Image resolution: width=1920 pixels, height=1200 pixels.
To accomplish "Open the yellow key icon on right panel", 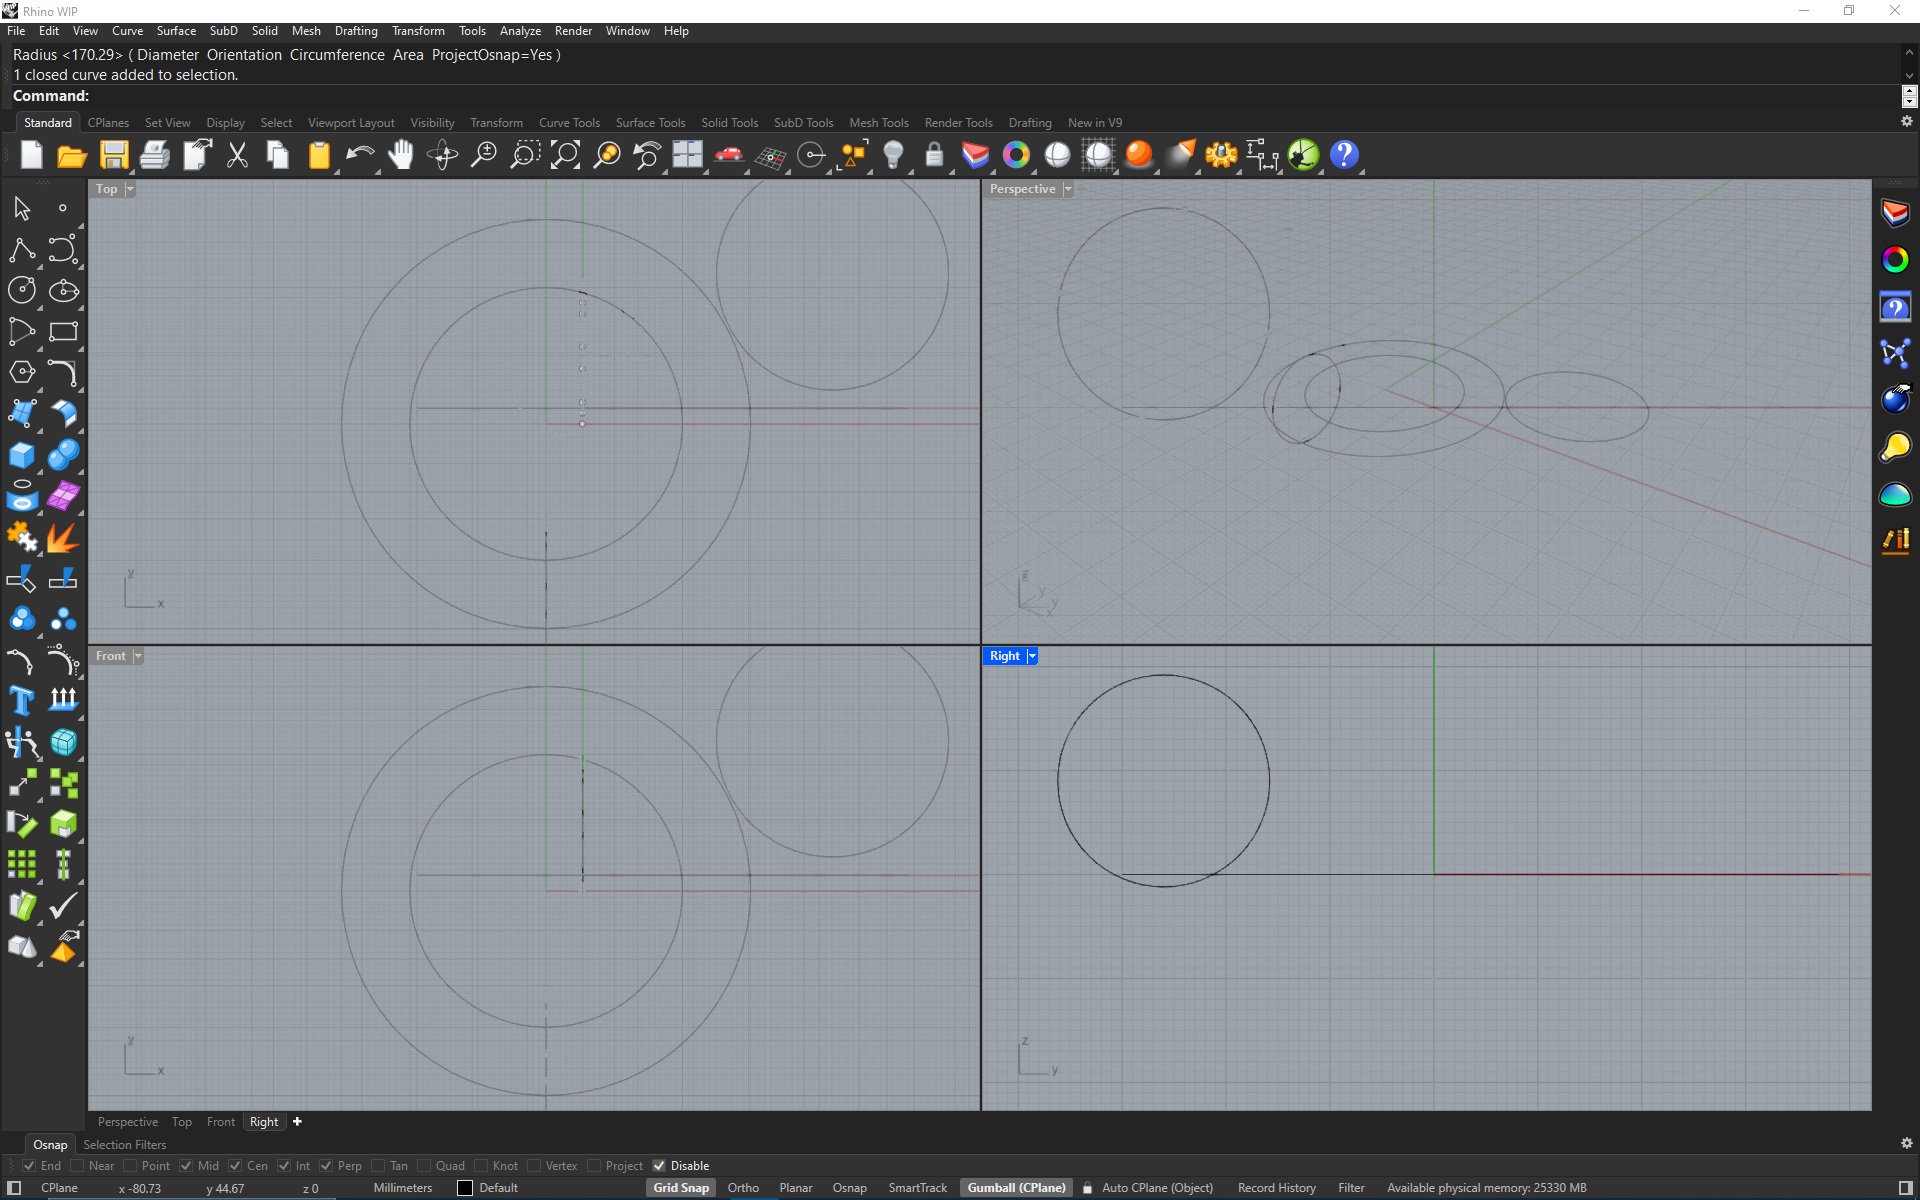I will [1895, 447].
